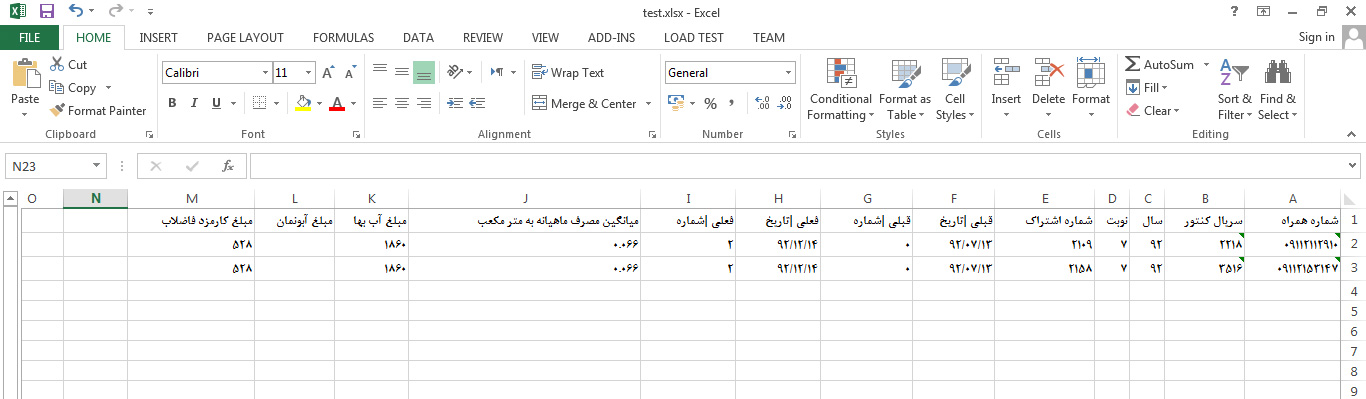The image size is (1366, 399).
Task: Click the Format cells icon
Action: tap(1090, 73)
